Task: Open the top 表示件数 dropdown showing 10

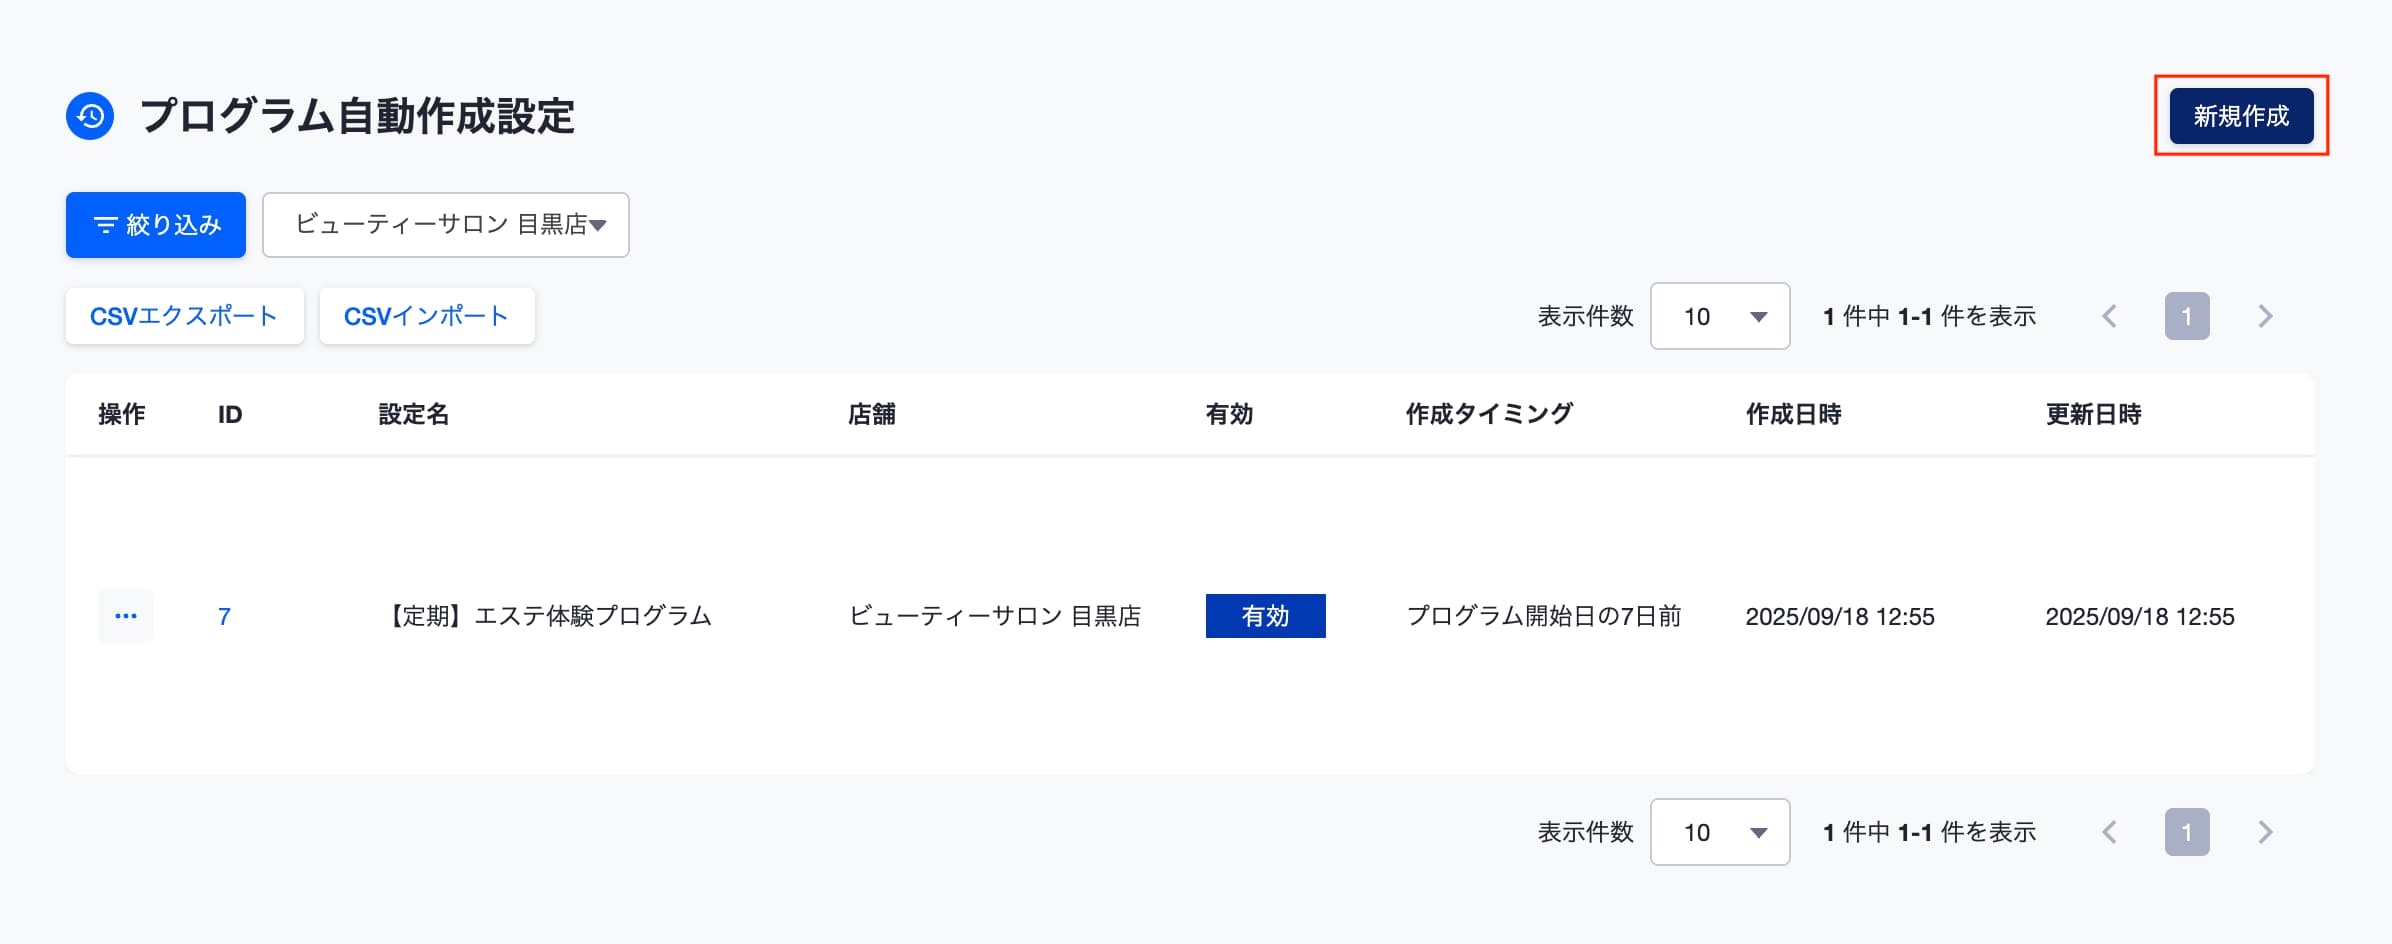Action: click(1720, 316)
